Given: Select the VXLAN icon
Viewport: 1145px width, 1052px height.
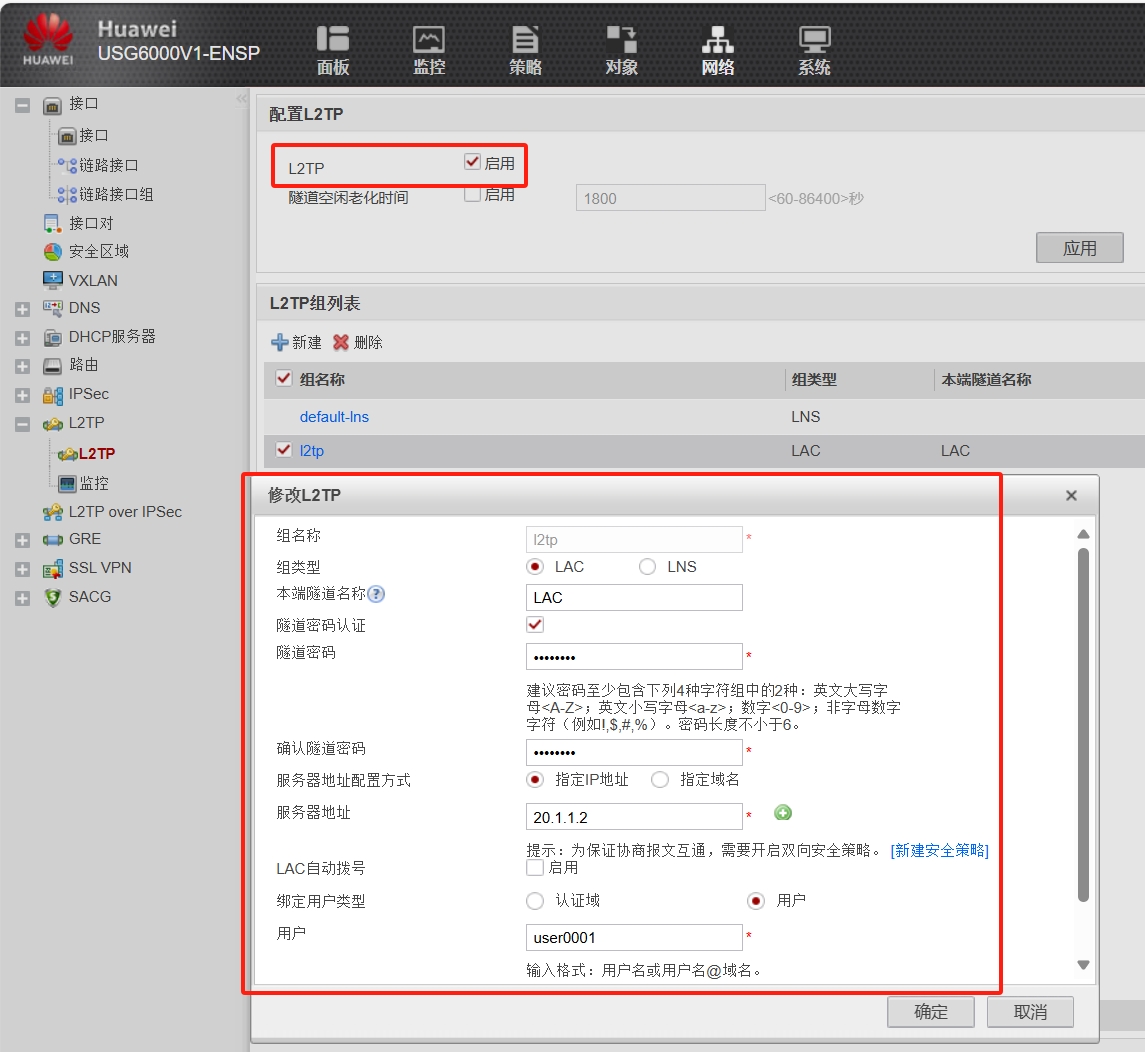Looking at the screenshot, I should click(52, 280).
